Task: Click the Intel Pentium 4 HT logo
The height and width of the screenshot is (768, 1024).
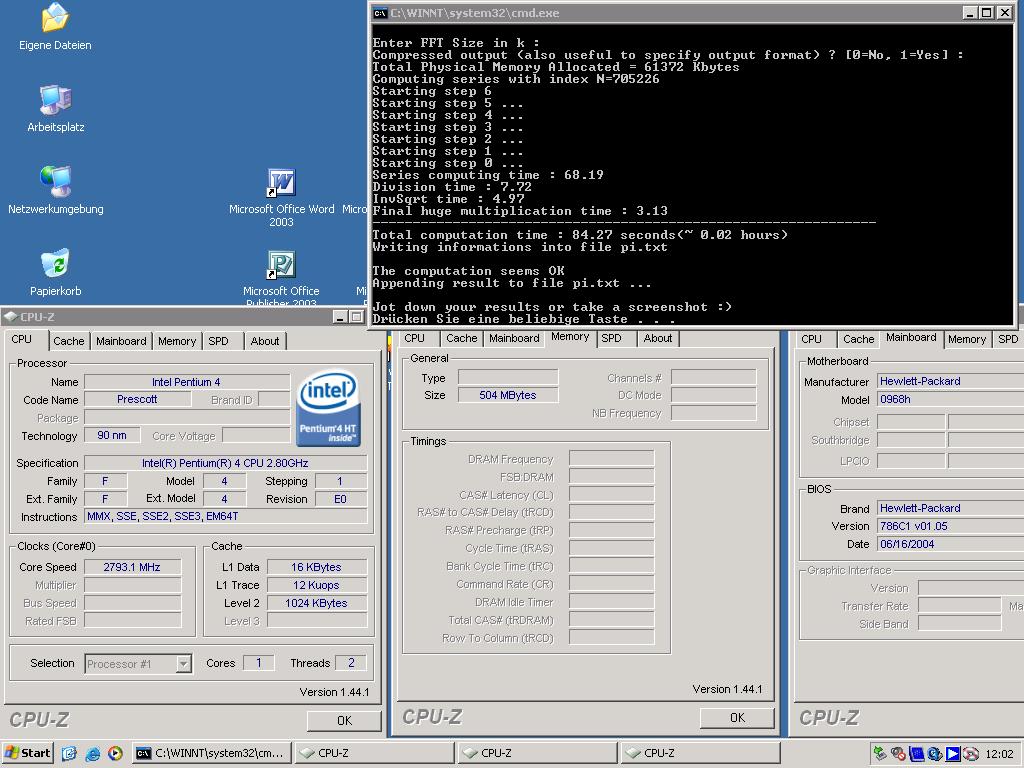Action: tap(328, 408)
